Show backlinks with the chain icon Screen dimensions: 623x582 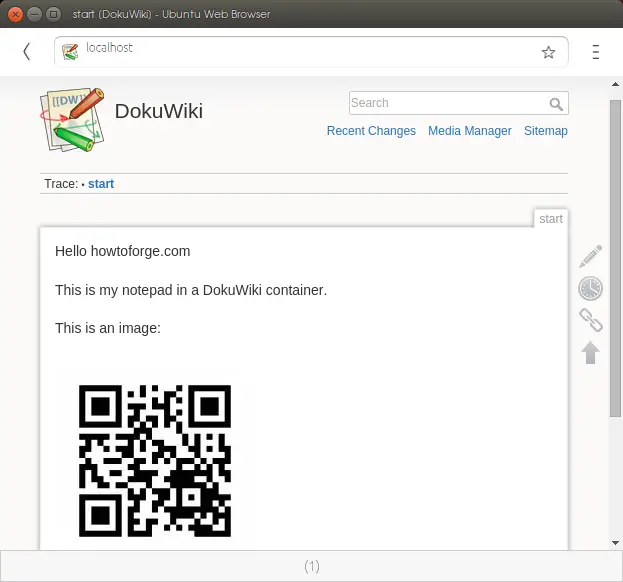point(591,320)
